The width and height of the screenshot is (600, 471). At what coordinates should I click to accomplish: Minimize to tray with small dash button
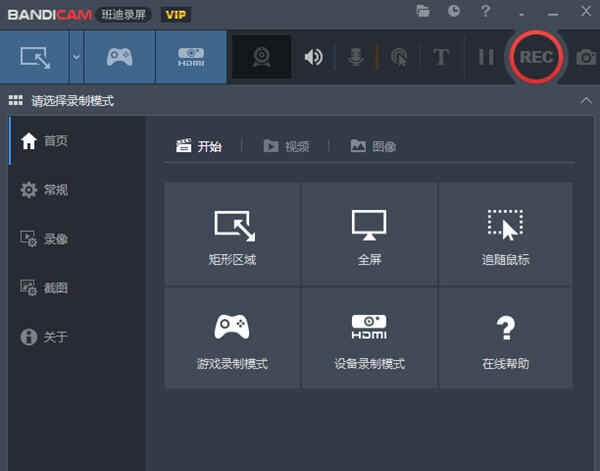[522, 14]
